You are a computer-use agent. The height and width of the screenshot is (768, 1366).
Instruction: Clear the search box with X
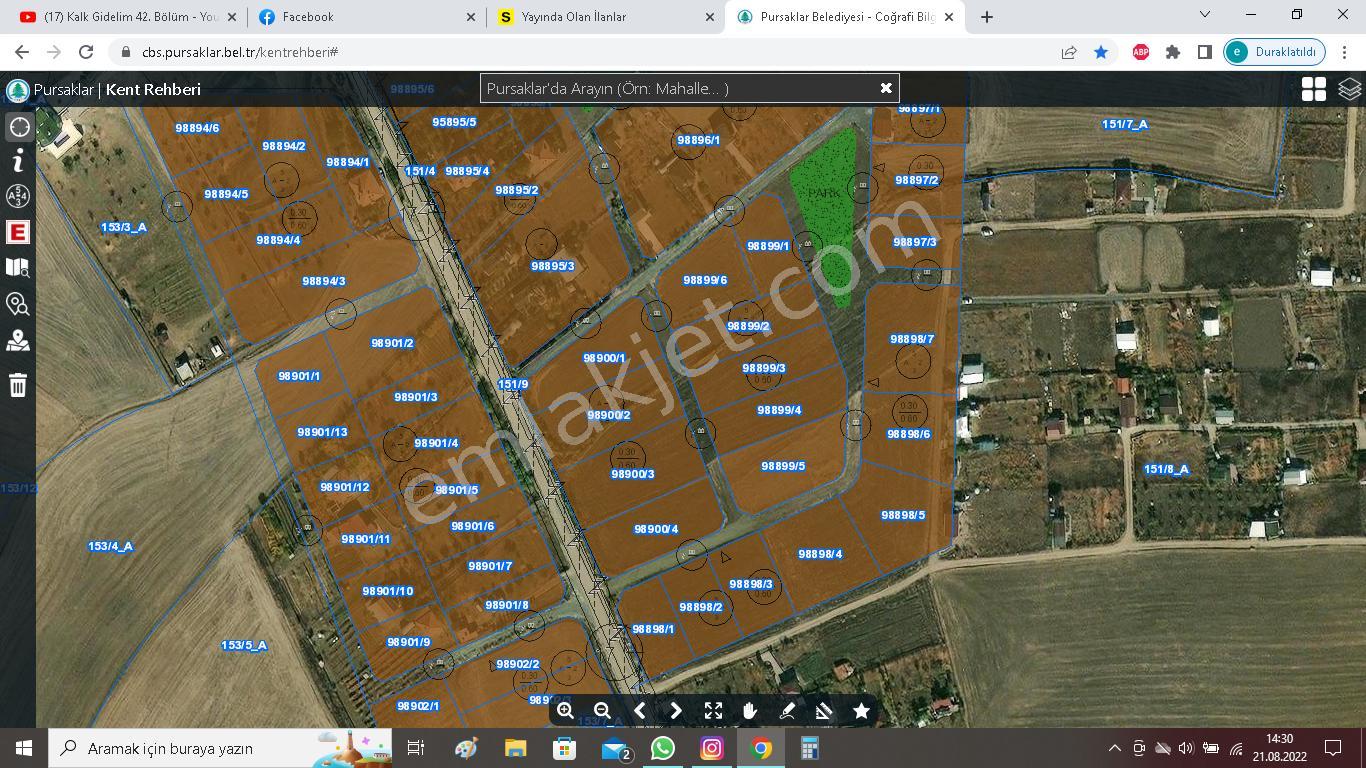coord(885,88)
